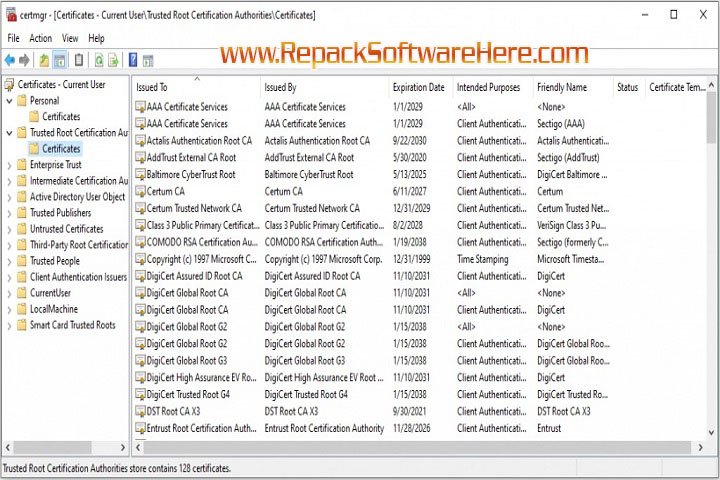
Task: Click certificate icon of DigiCert Trusted Root G4
Action: (140, 395)
